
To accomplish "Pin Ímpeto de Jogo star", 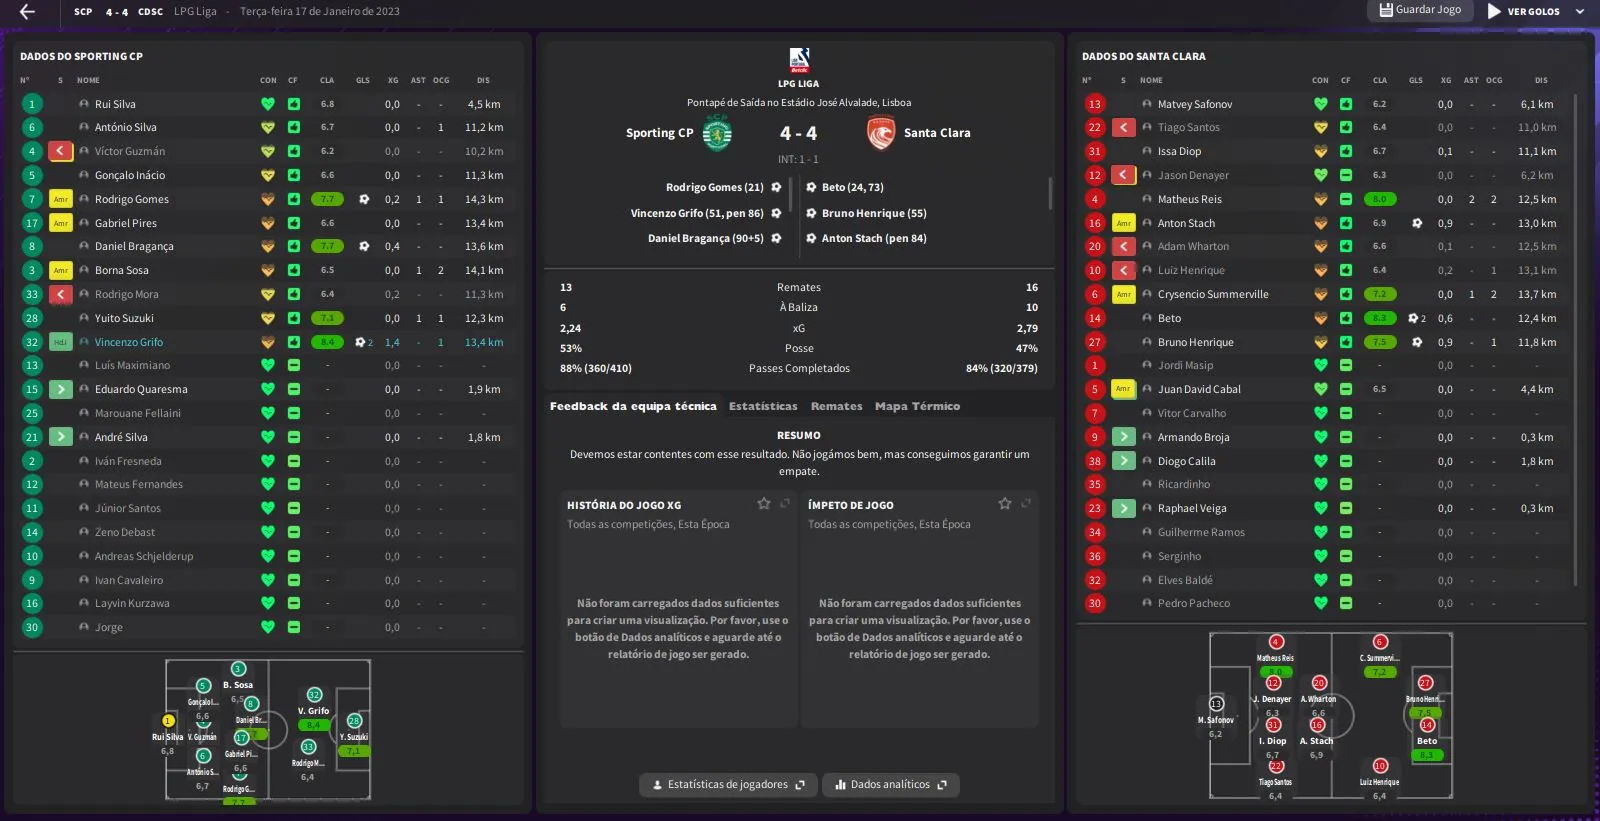I will [x=1005, y=504].
